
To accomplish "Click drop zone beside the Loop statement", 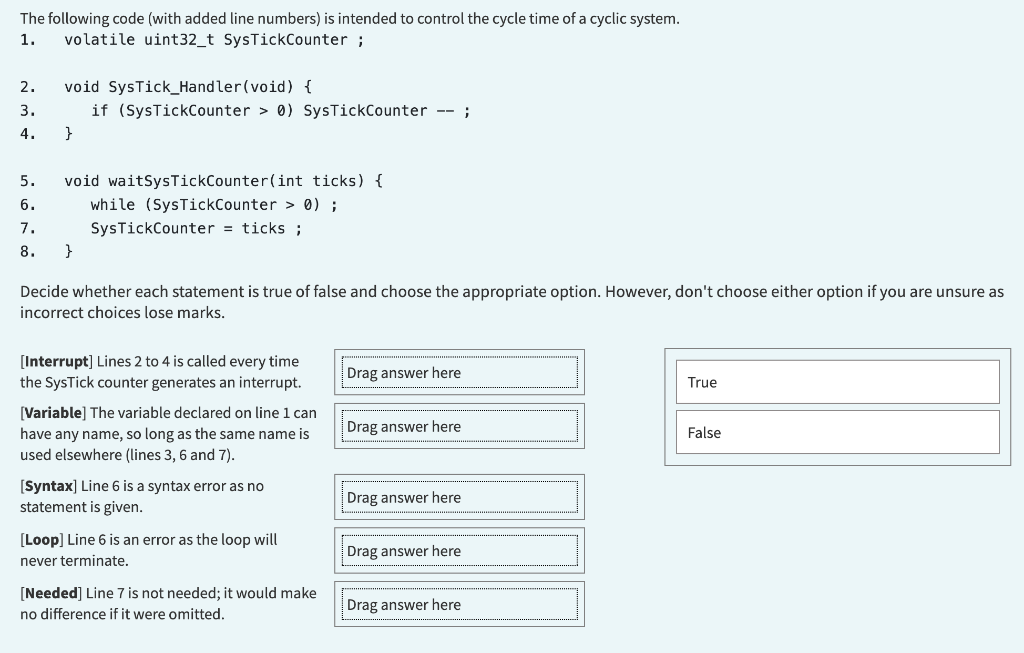I will point(459,550).
